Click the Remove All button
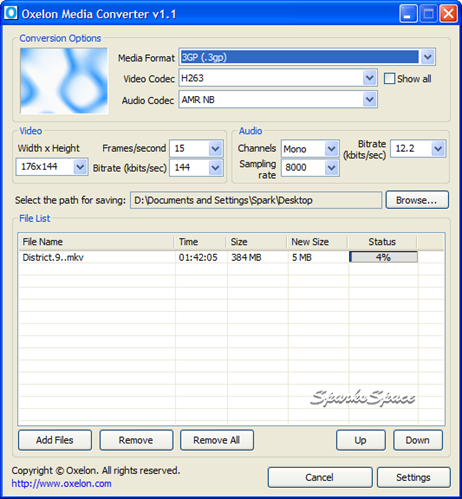The height and width of the screenshot is (499, 462). [x=217, y=440]
